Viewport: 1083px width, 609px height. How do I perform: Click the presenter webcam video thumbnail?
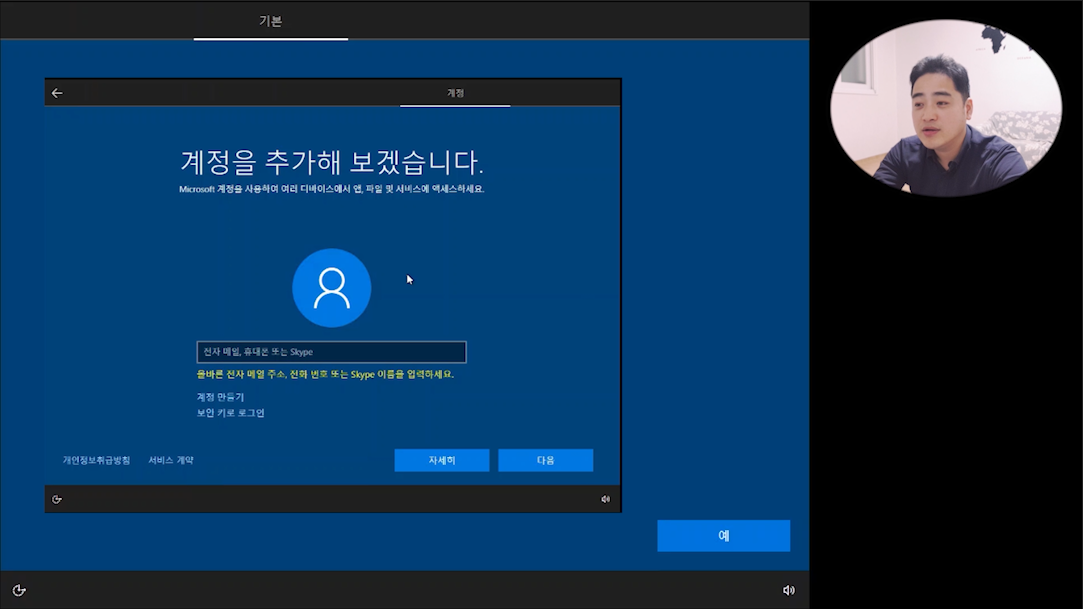tap(946, 108)
